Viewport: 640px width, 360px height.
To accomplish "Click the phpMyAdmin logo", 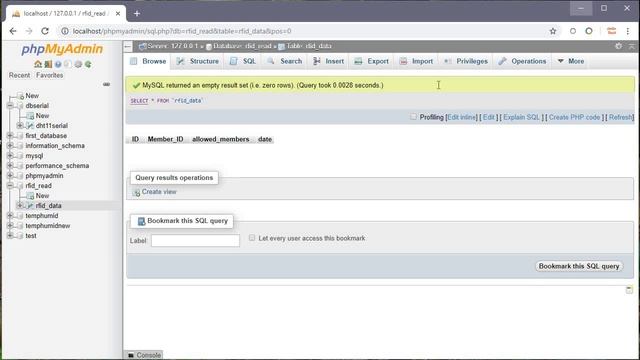I will tap(62, 49).
